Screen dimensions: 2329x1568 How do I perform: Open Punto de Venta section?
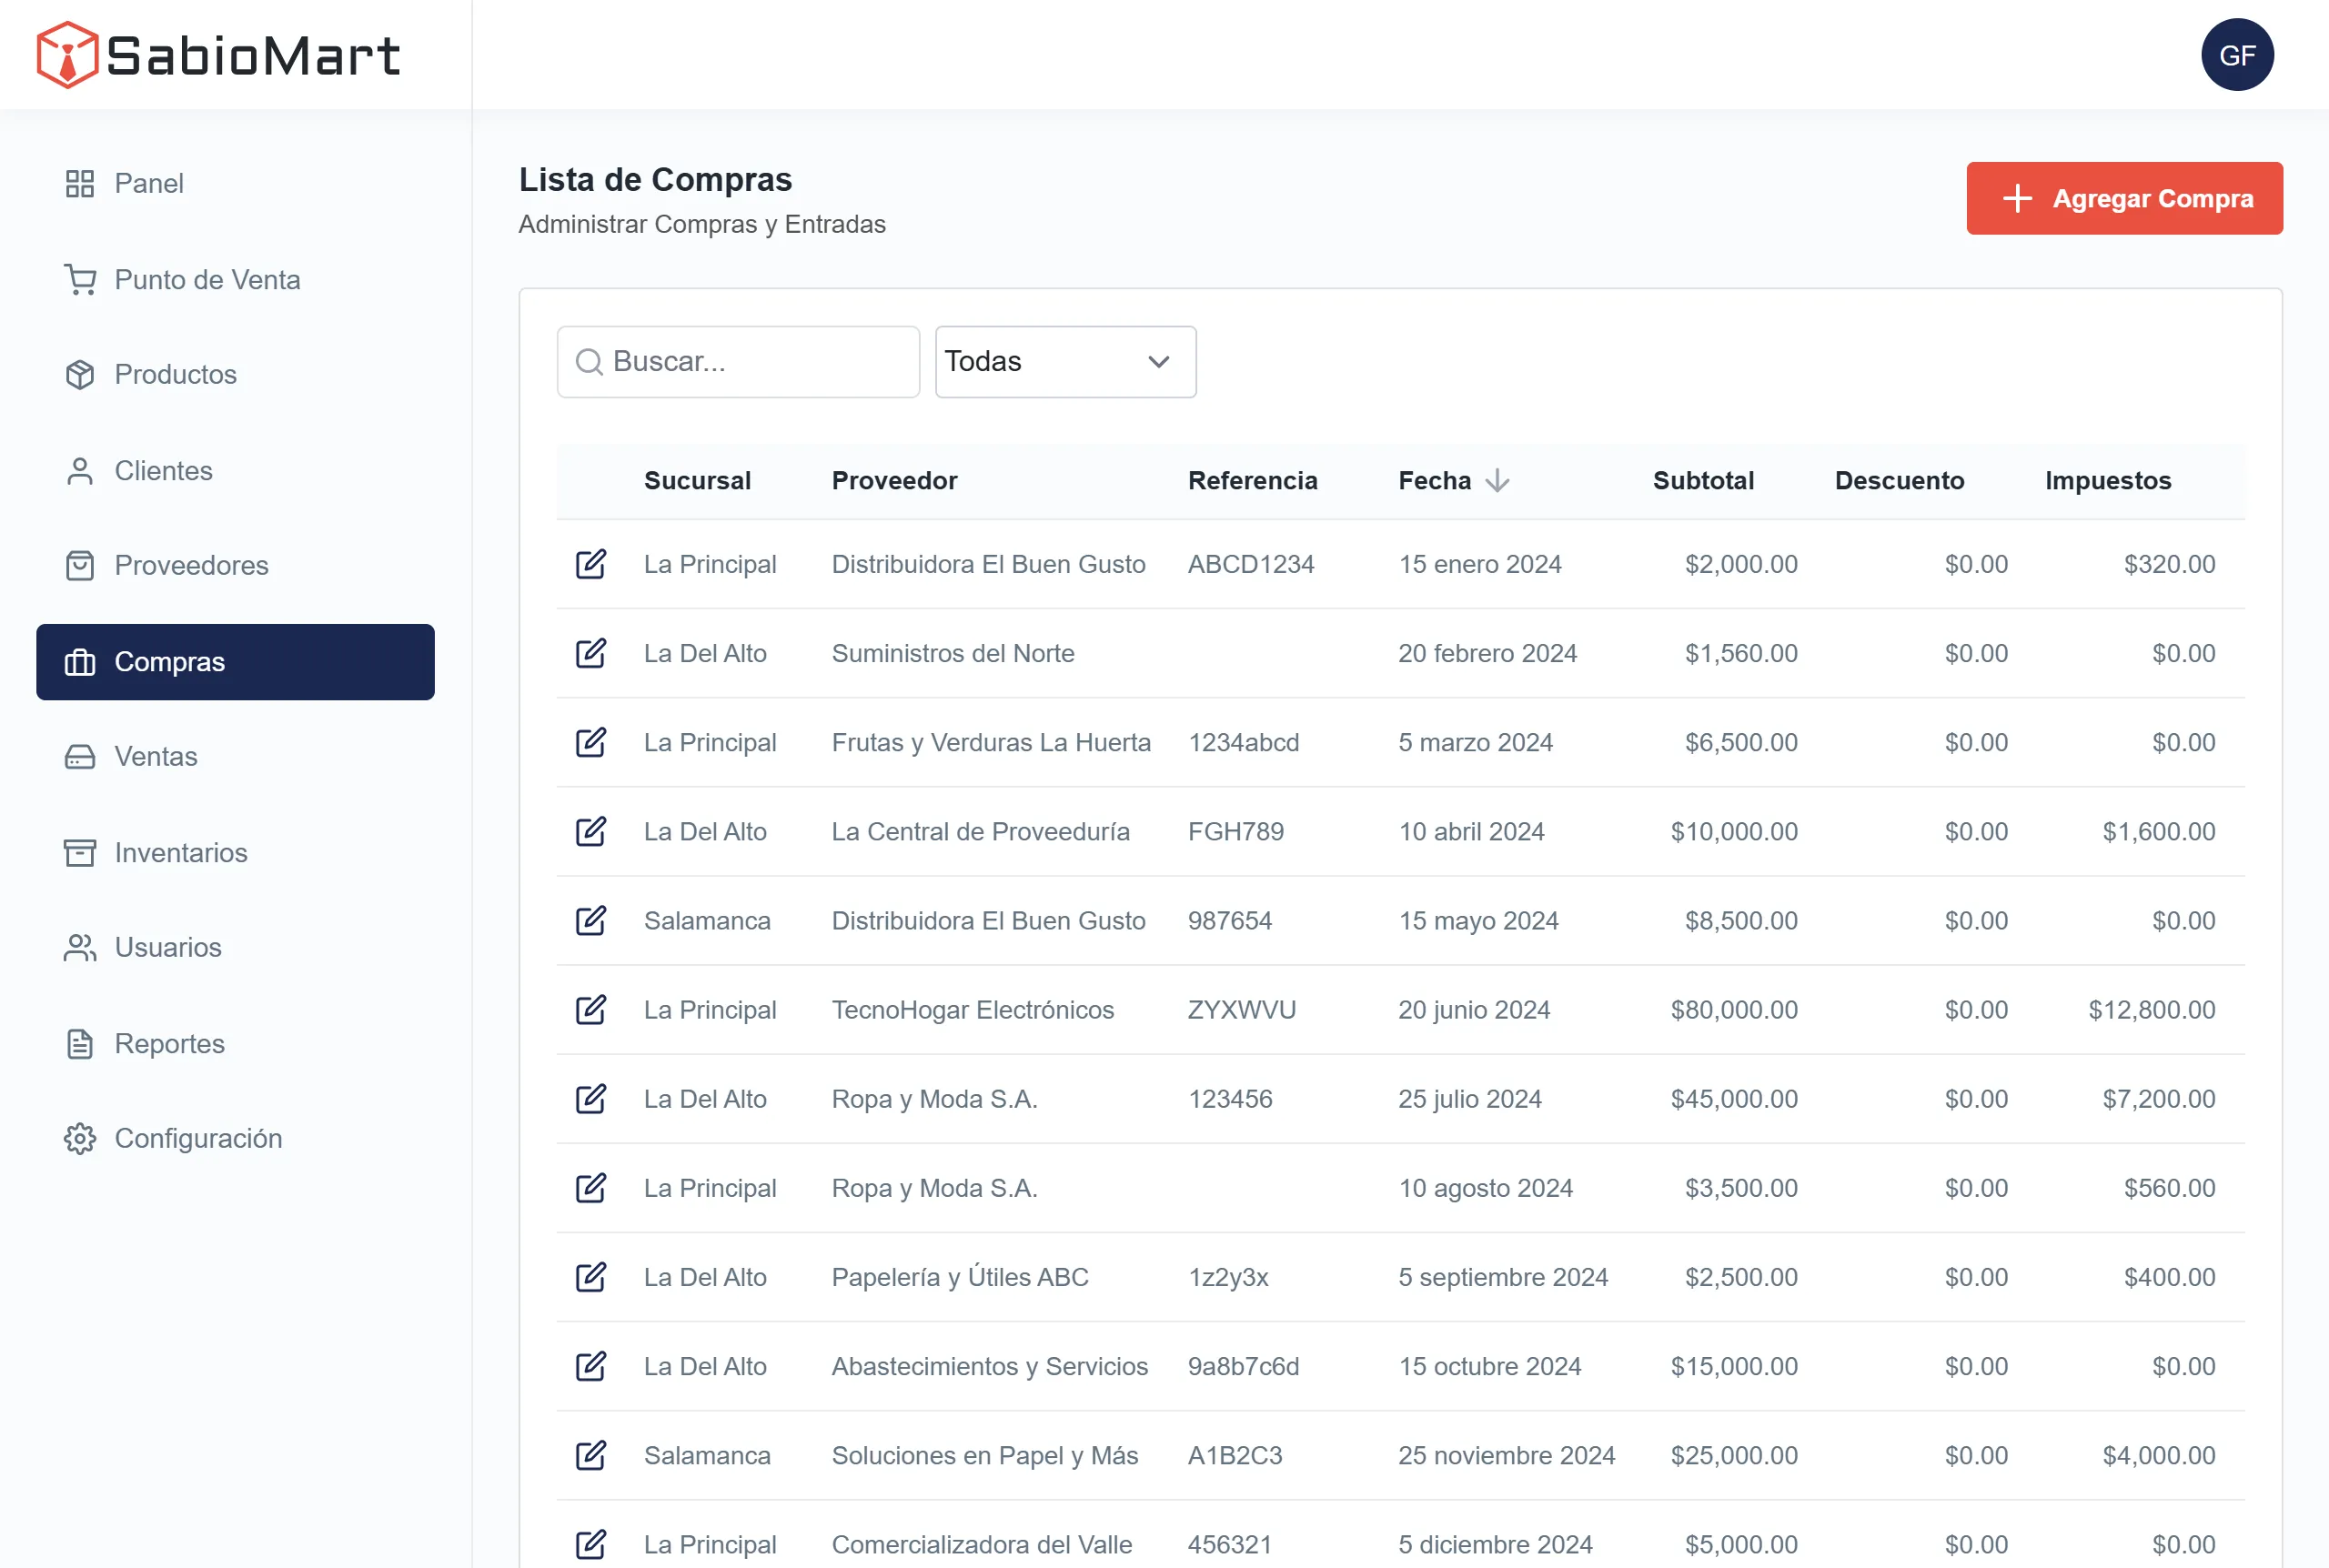[235, 280]
